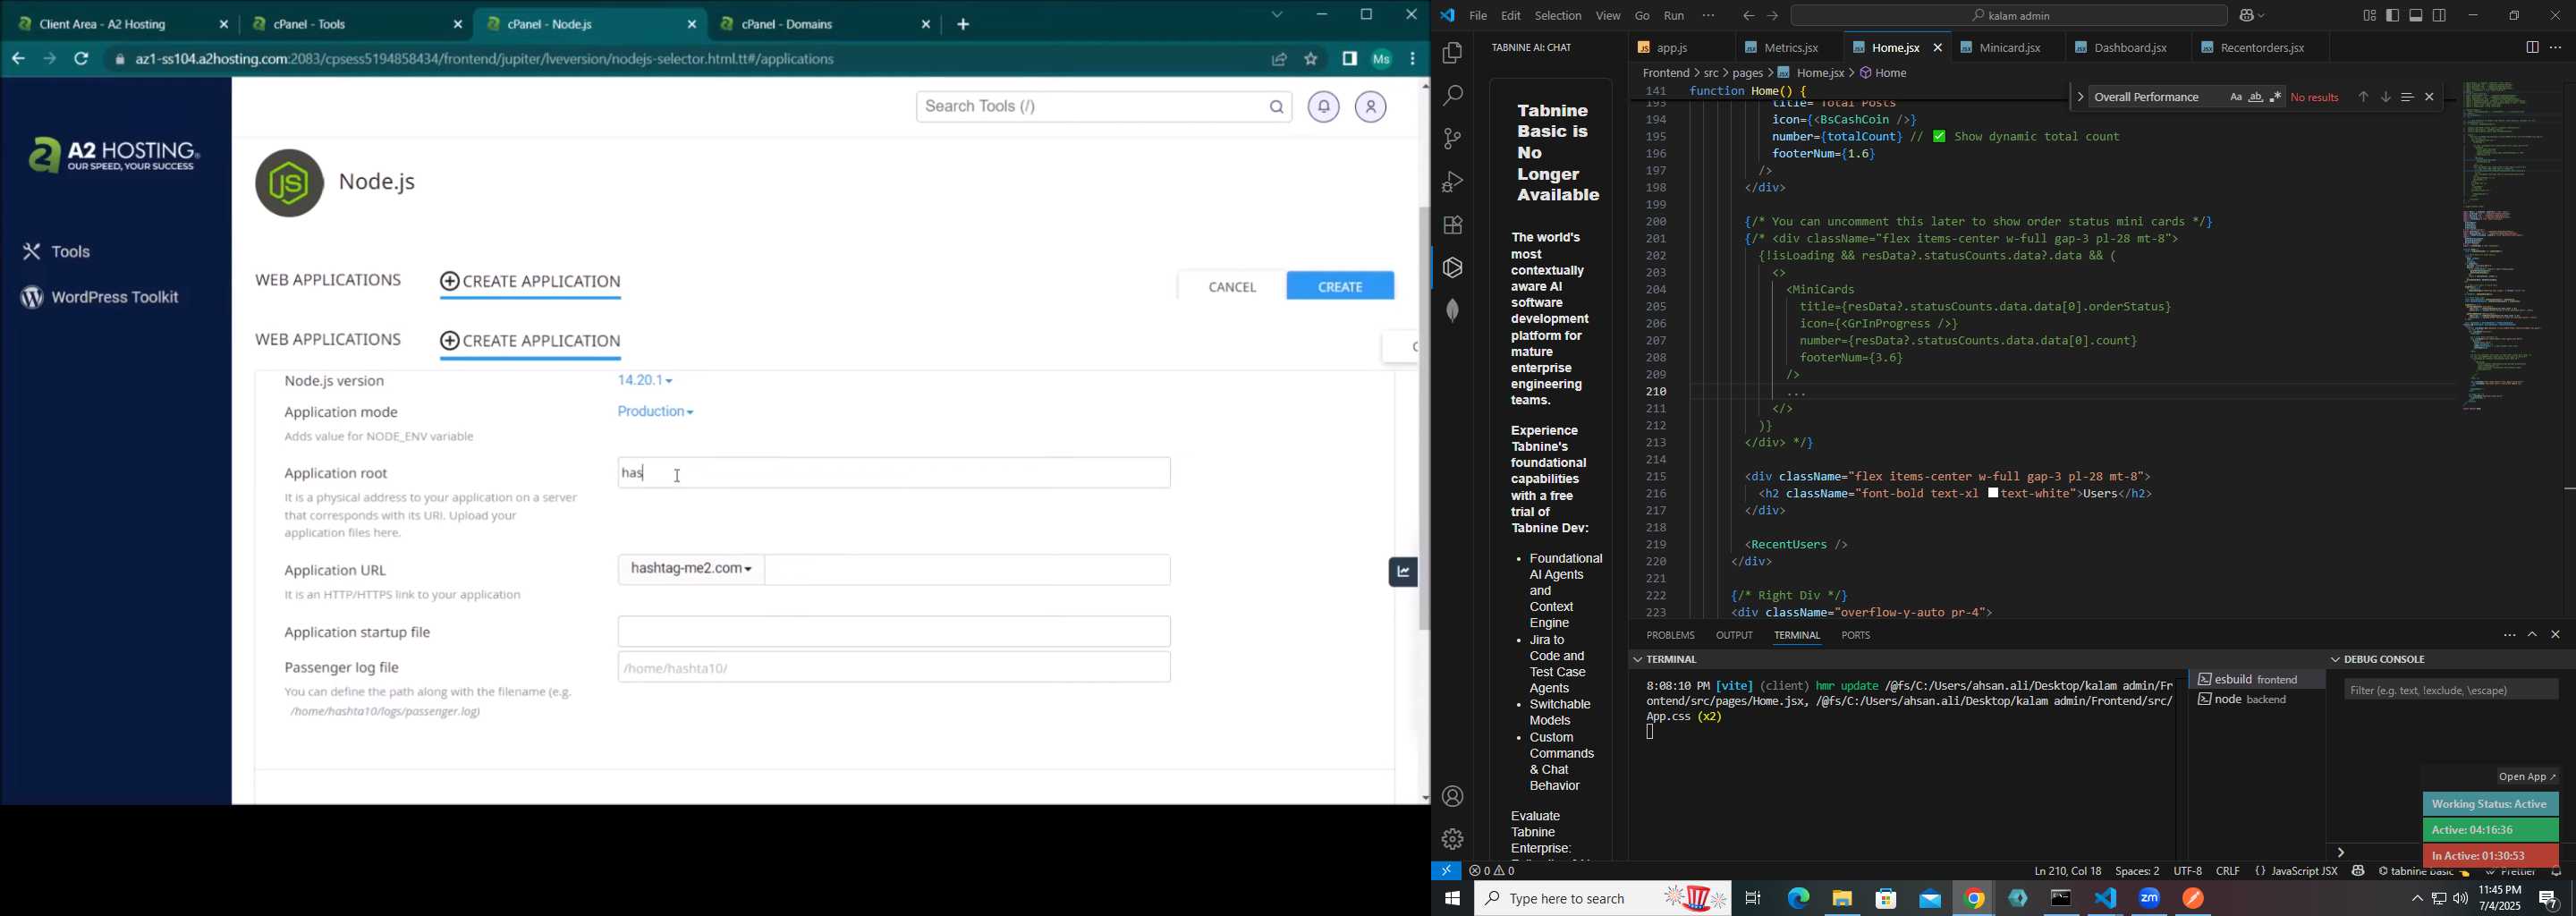The height and width of the screenshot is (916, 2576).
Task: Switch to PROBLEMS panel tab
Action: (x=1670, y=636)
